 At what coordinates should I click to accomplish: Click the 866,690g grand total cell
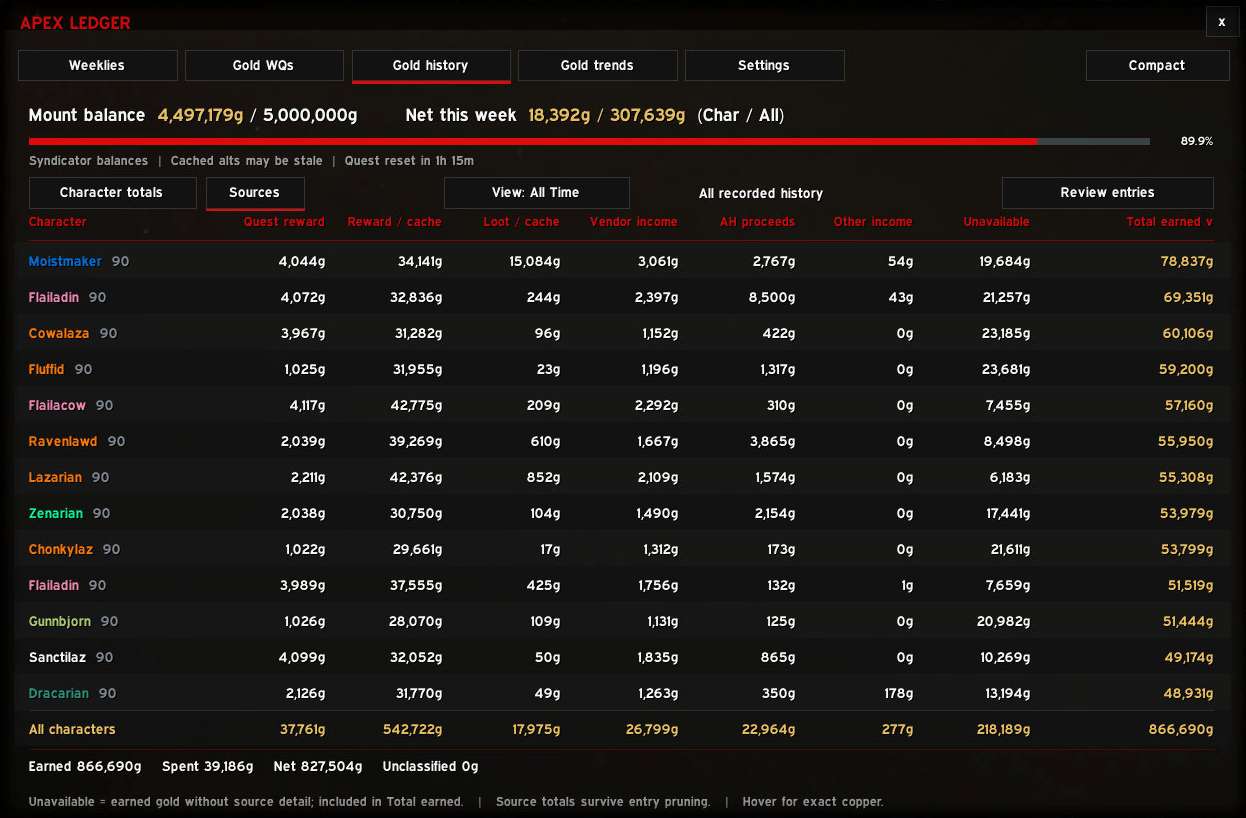(1181, 729)
